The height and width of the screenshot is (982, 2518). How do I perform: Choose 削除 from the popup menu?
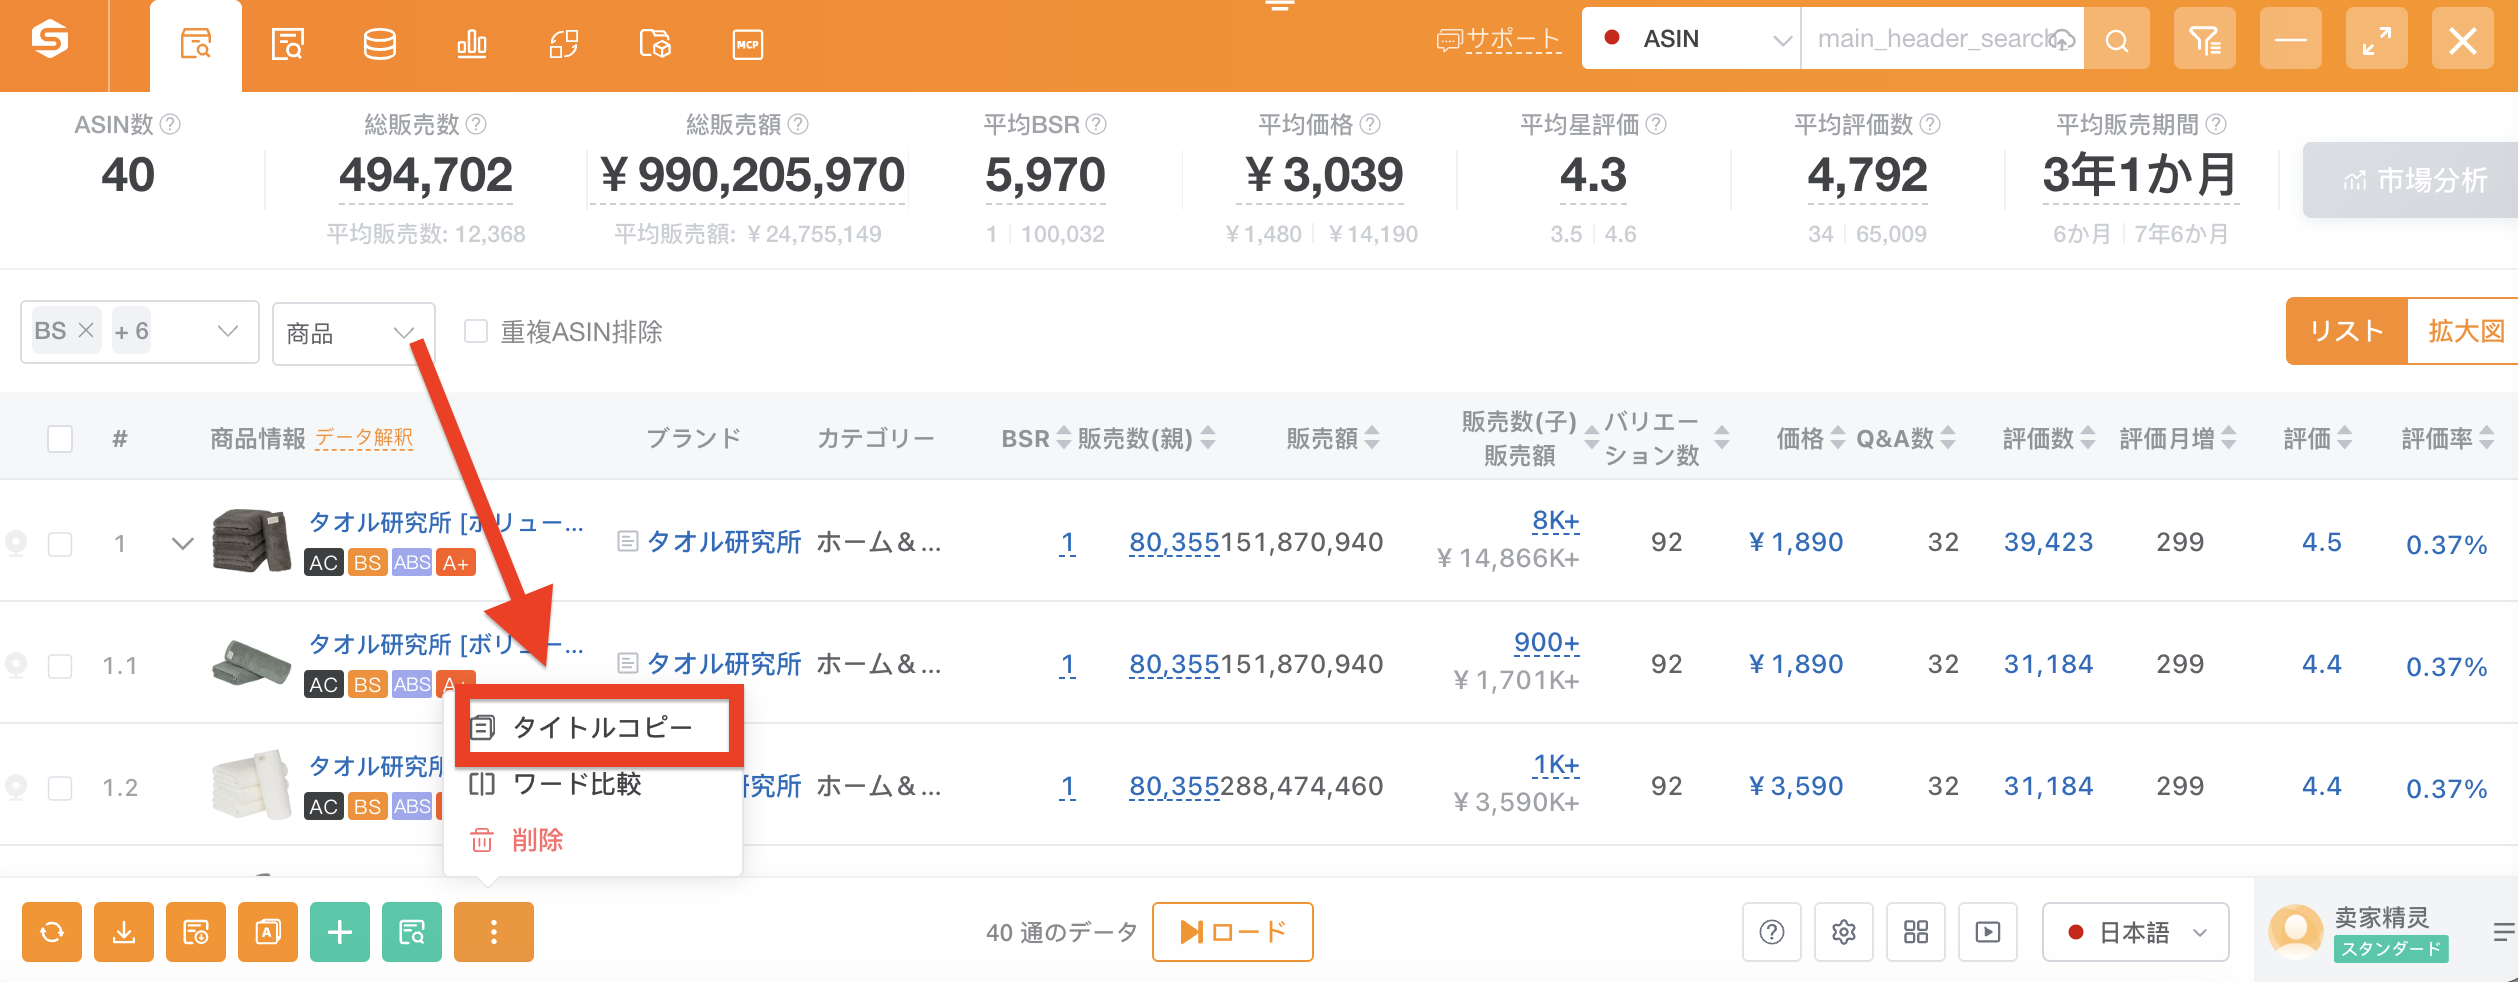click(x=592, y=840)
